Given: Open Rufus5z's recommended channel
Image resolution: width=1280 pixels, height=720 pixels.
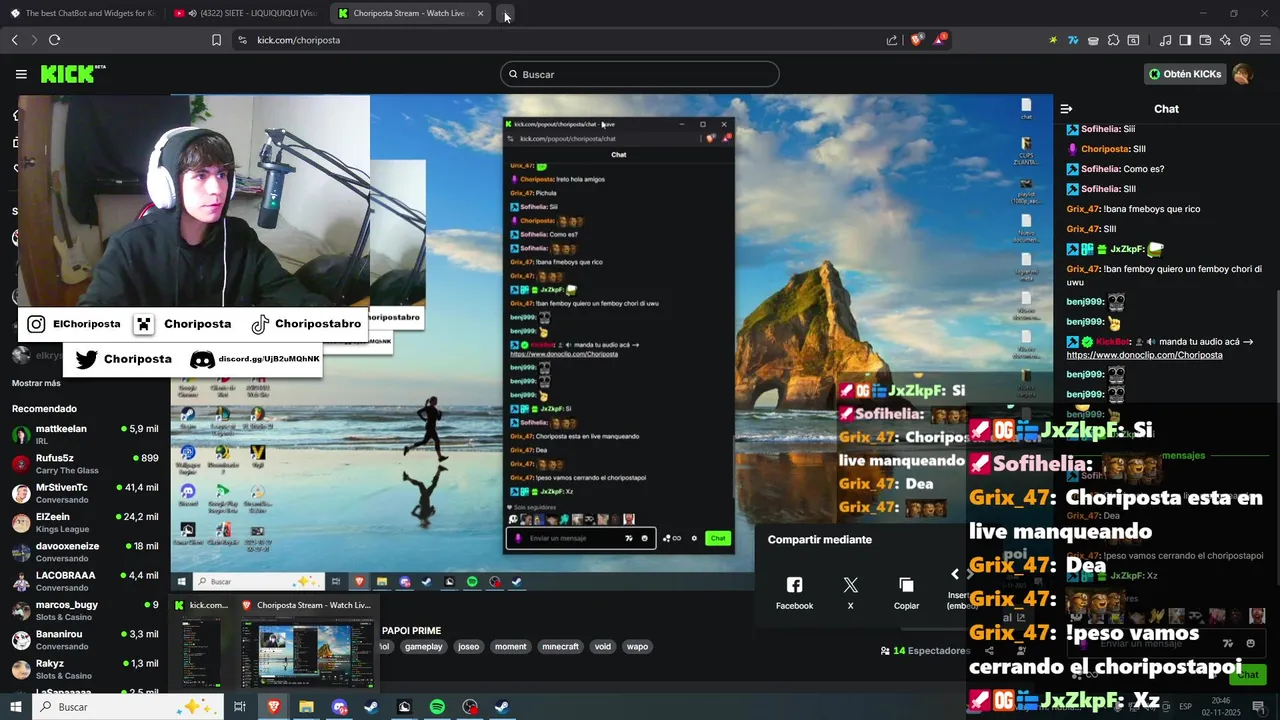Looking at the screenshot, I should point(85,464).
